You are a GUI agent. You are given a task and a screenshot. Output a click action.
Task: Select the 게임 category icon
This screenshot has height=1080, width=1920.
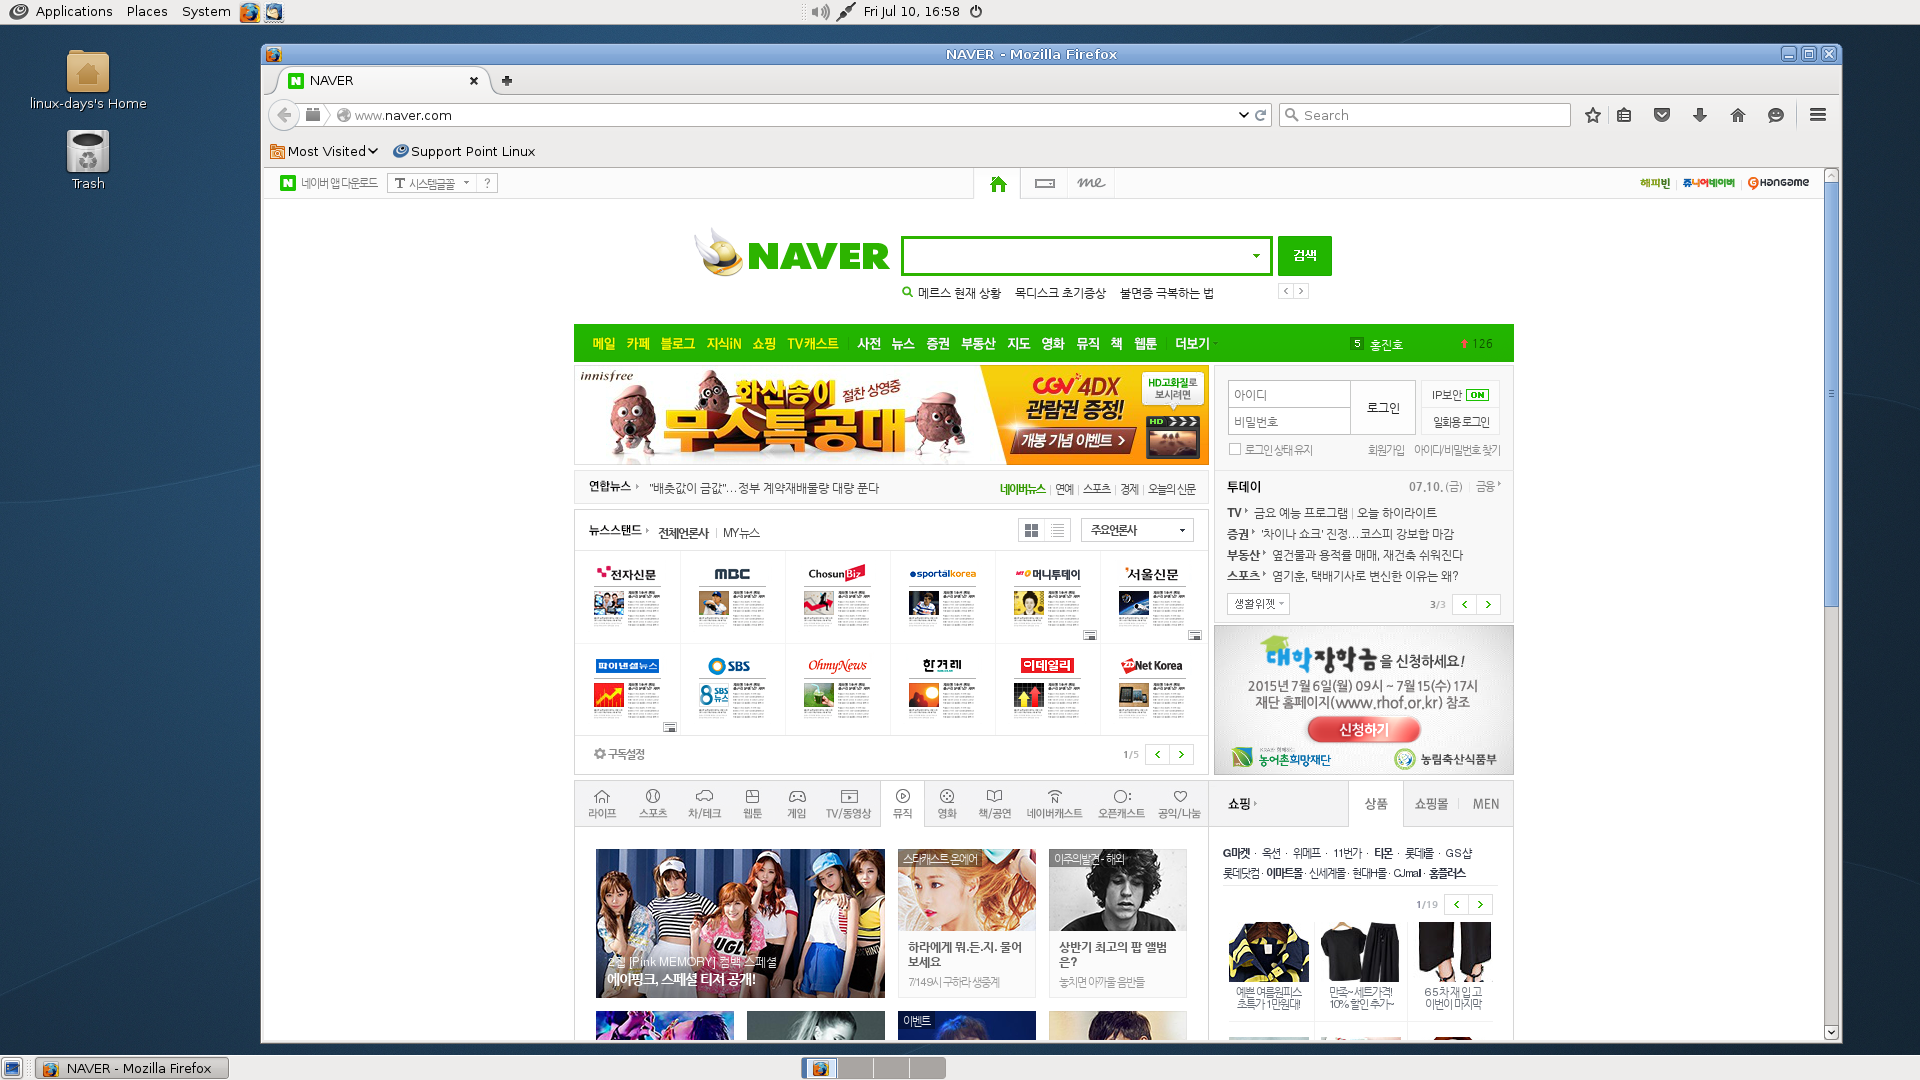[797, 803]
